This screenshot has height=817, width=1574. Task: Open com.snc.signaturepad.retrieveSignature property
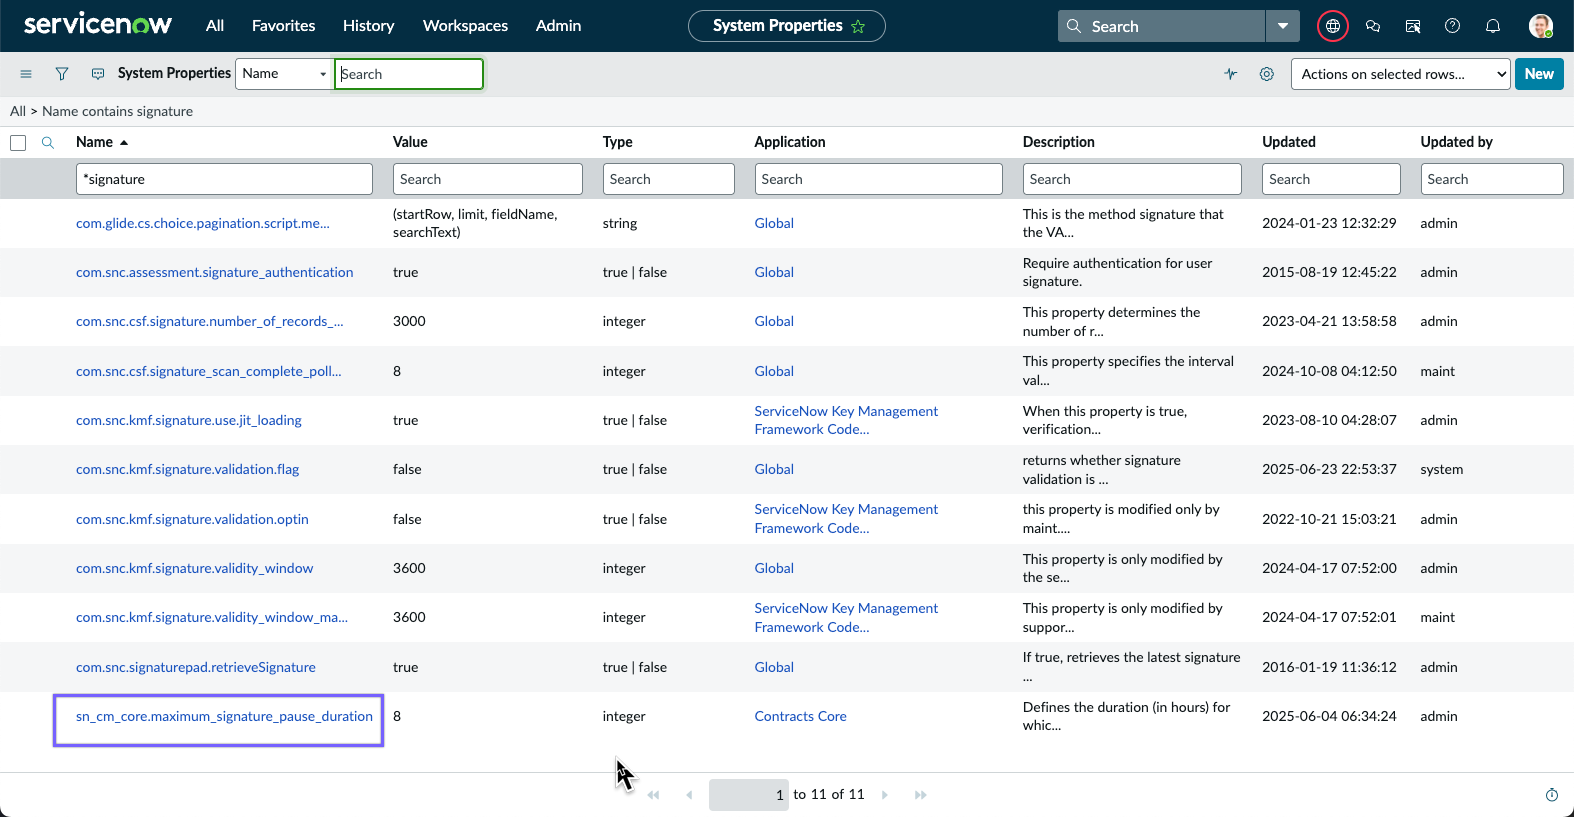click(x=196, y=667)
